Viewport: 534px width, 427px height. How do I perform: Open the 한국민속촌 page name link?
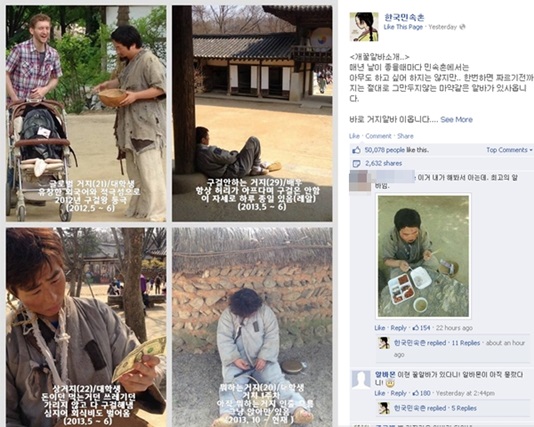click(x=404, y=17)
